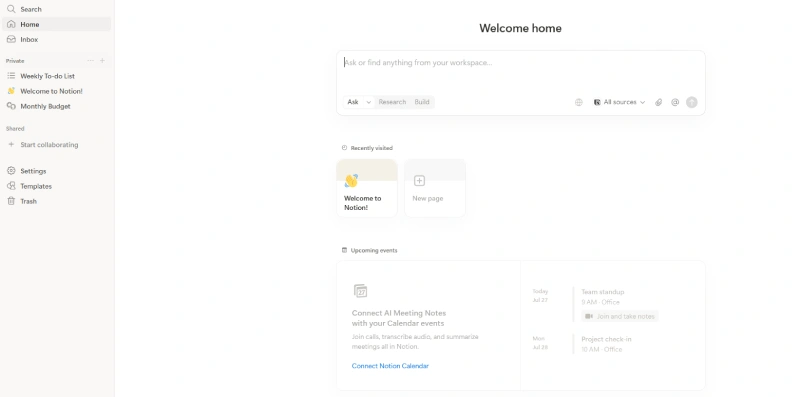Click the Monthly Budget coins icon

(11, 106)
